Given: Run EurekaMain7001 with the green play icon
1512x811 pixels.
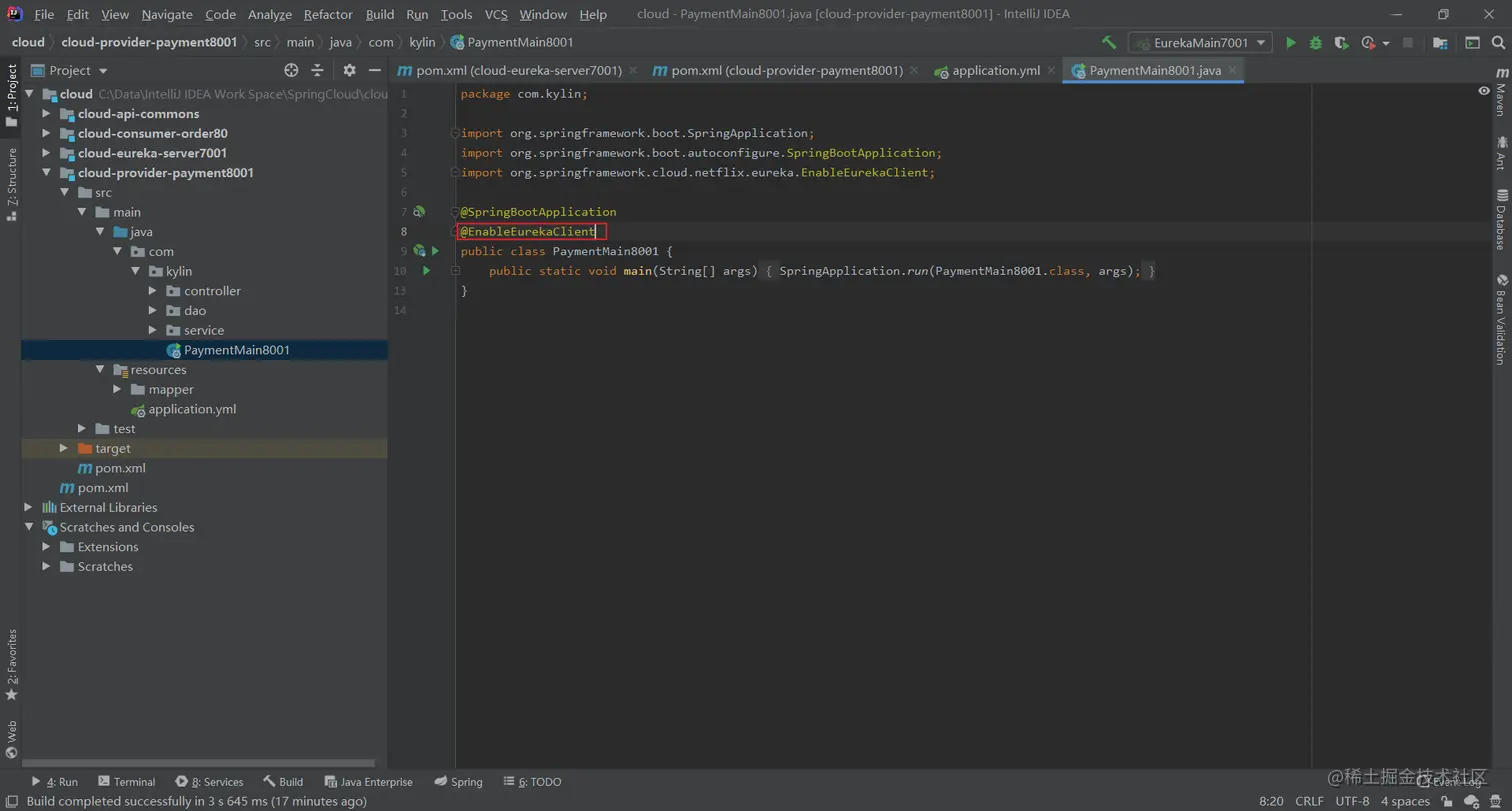Looking at the screenshot, I should (x=1291, y=43).
